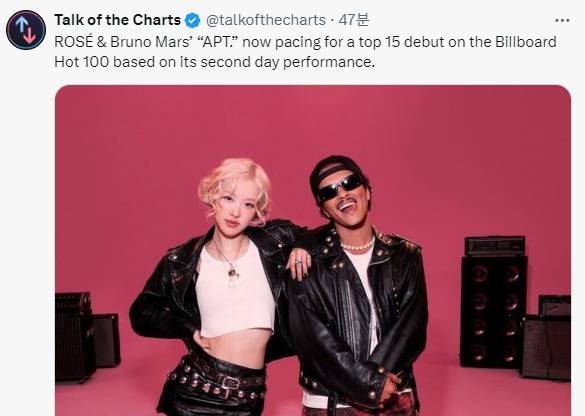Click the small amp at the photo's right edge
Screen dimensions: 585x416
545,338
